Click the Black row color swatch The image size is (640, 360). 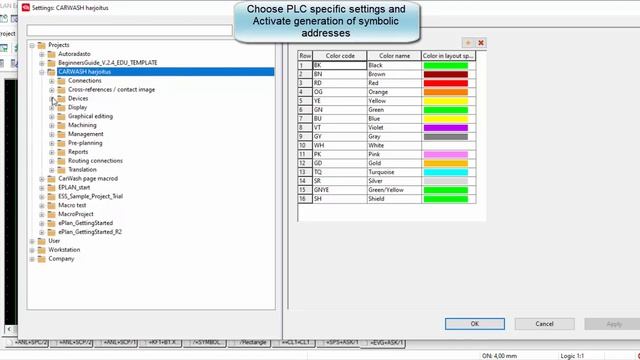tap(446, 65)
